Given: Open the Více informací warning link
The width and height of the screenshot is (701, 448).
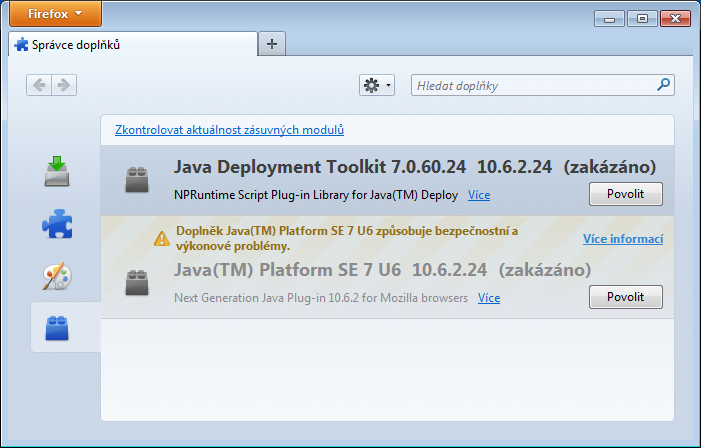Looking at the screenshot, I should pyautogui.click(x=623, y=239).
